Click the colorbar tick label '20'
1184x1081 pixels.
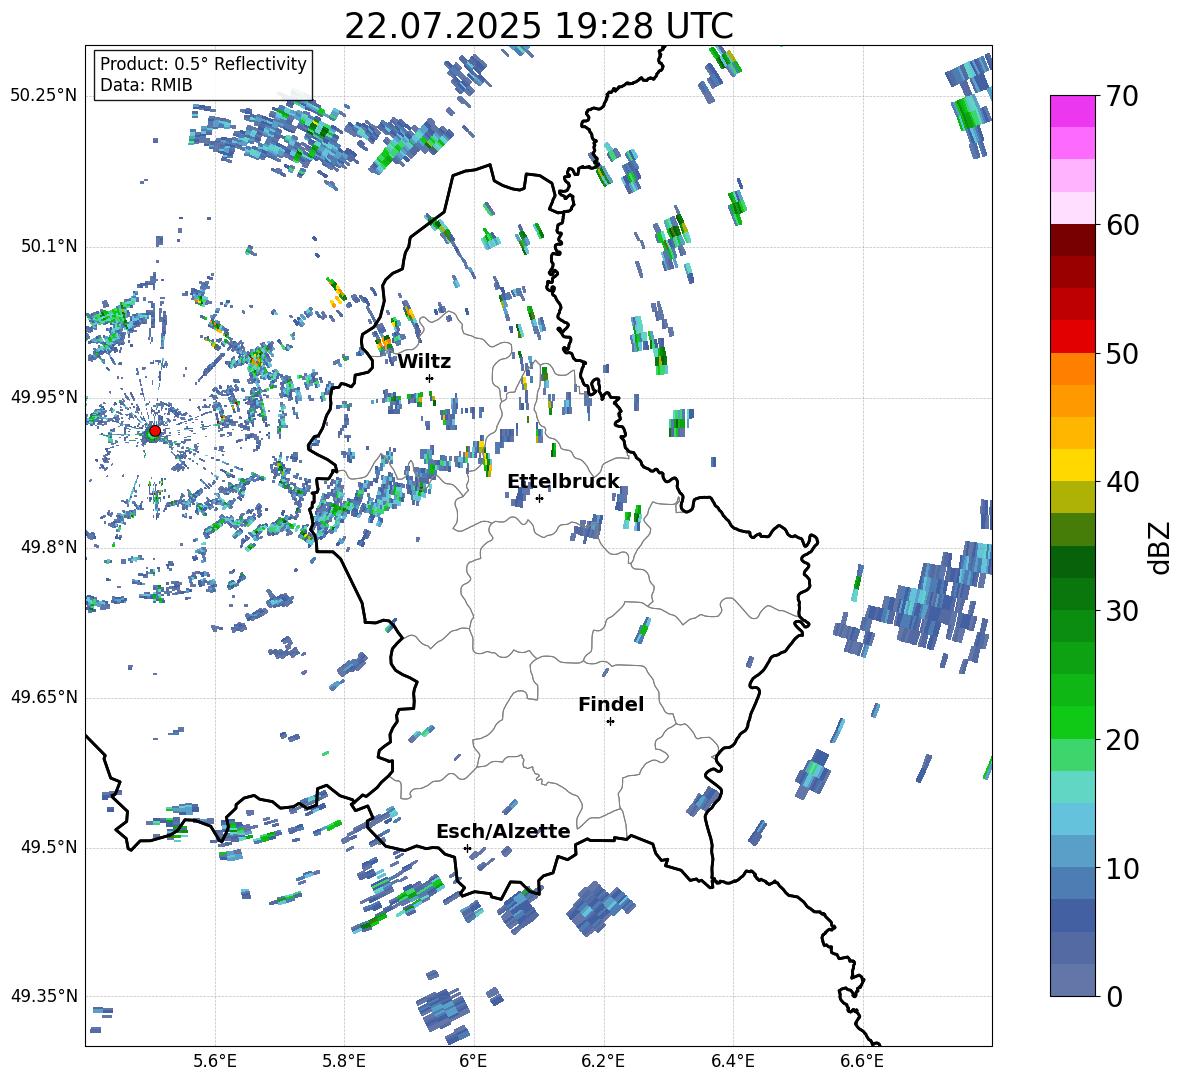(x=1122, y=740)
